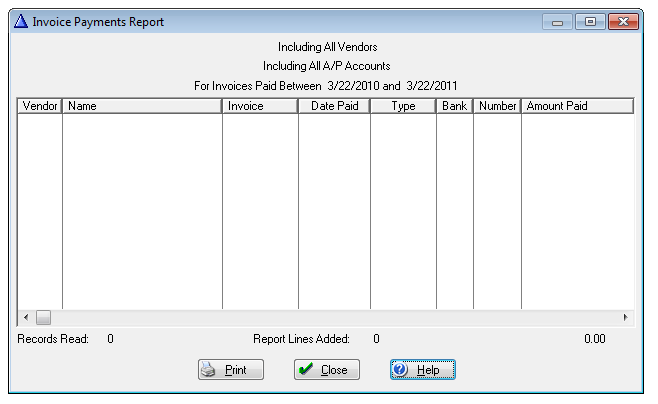Click the horizontal scrollbar right arrow

[x=626, y=317]
